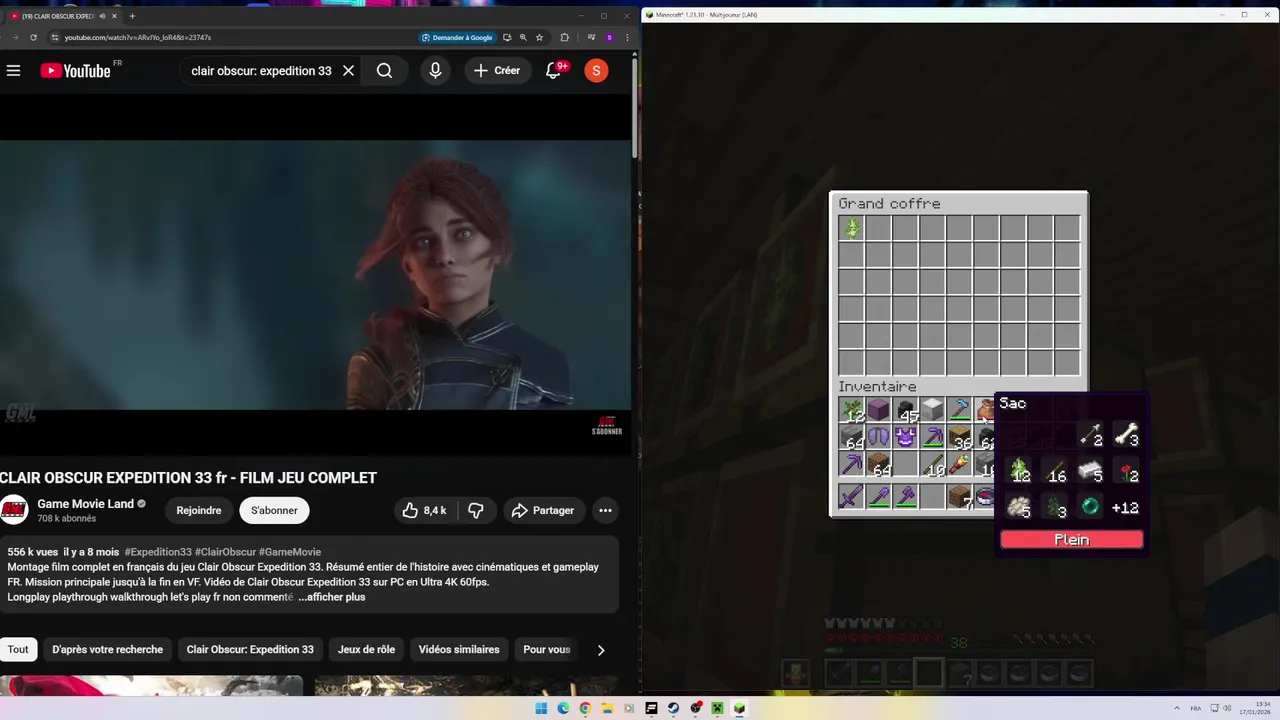Select the Clair Obscur: Expedition 33 chip
Screen dimensions: 1280x720
coord(250,649)
